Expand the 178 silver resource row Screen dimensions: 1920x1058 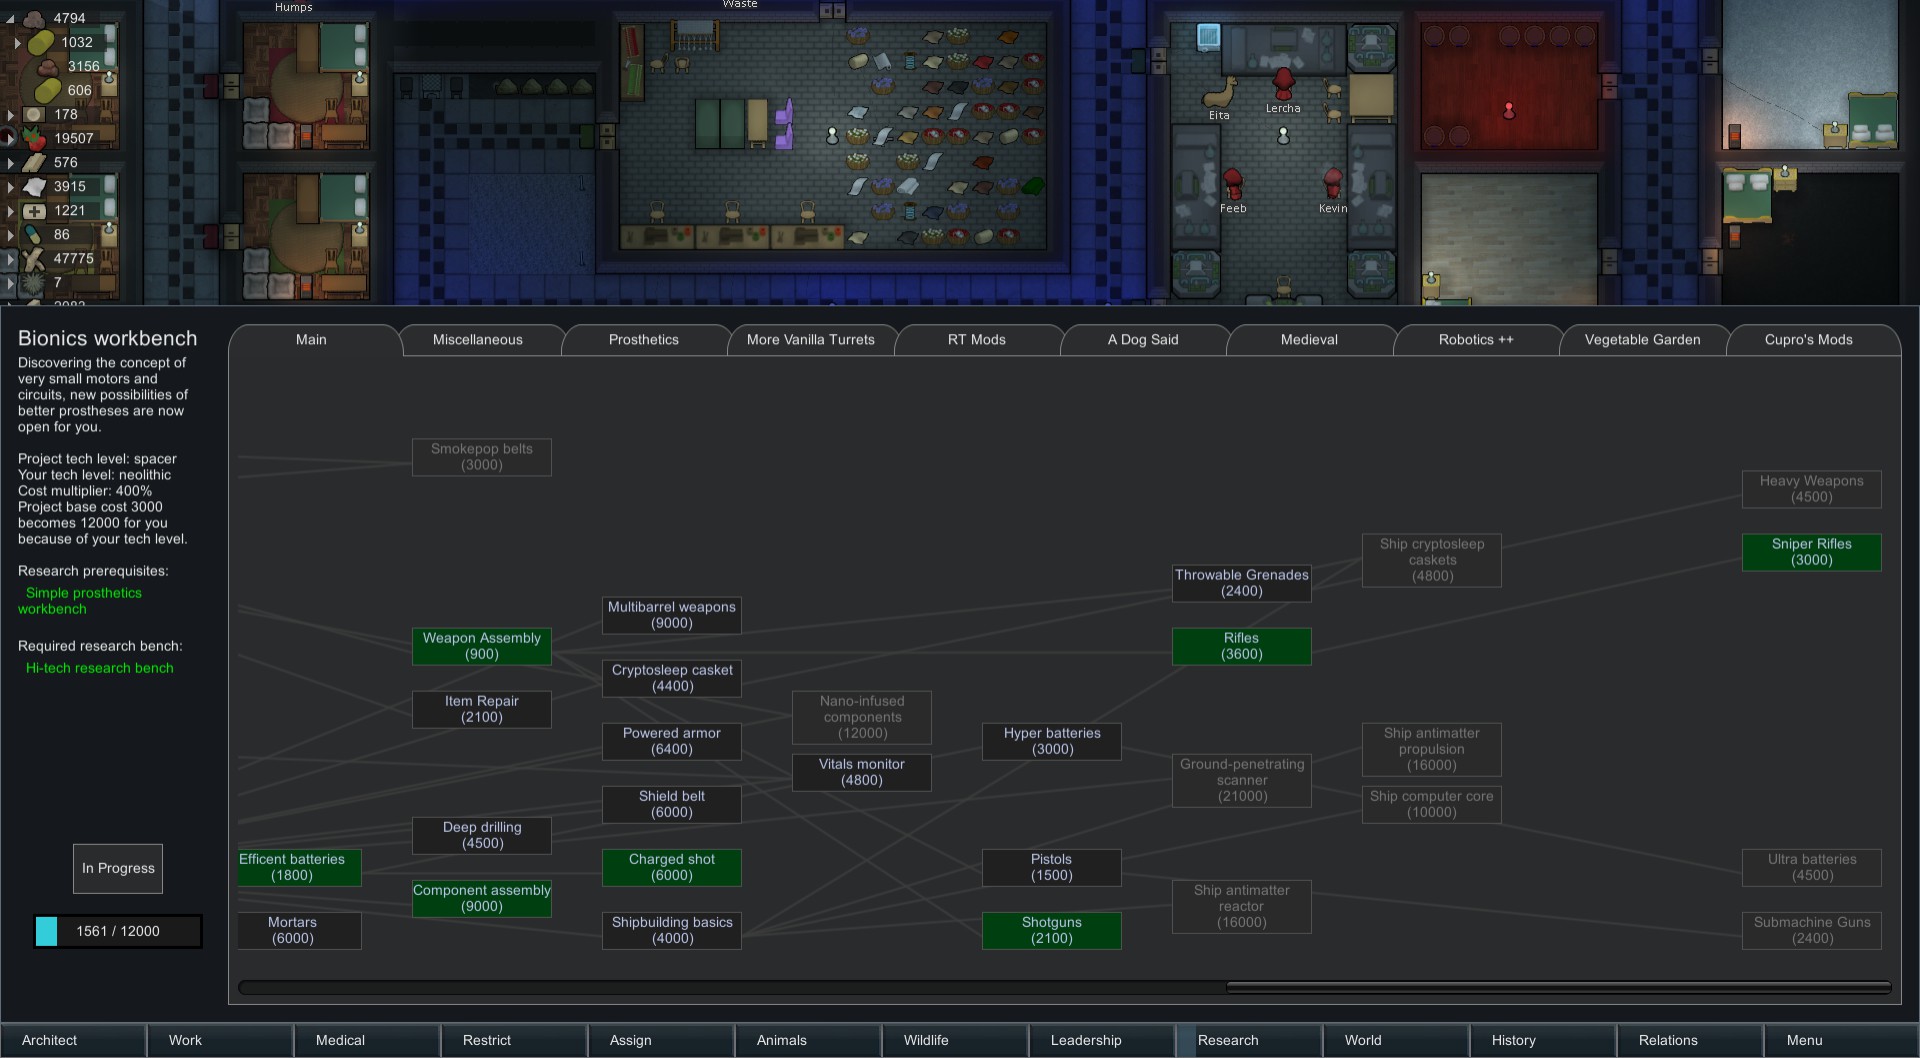coord(10,115)
